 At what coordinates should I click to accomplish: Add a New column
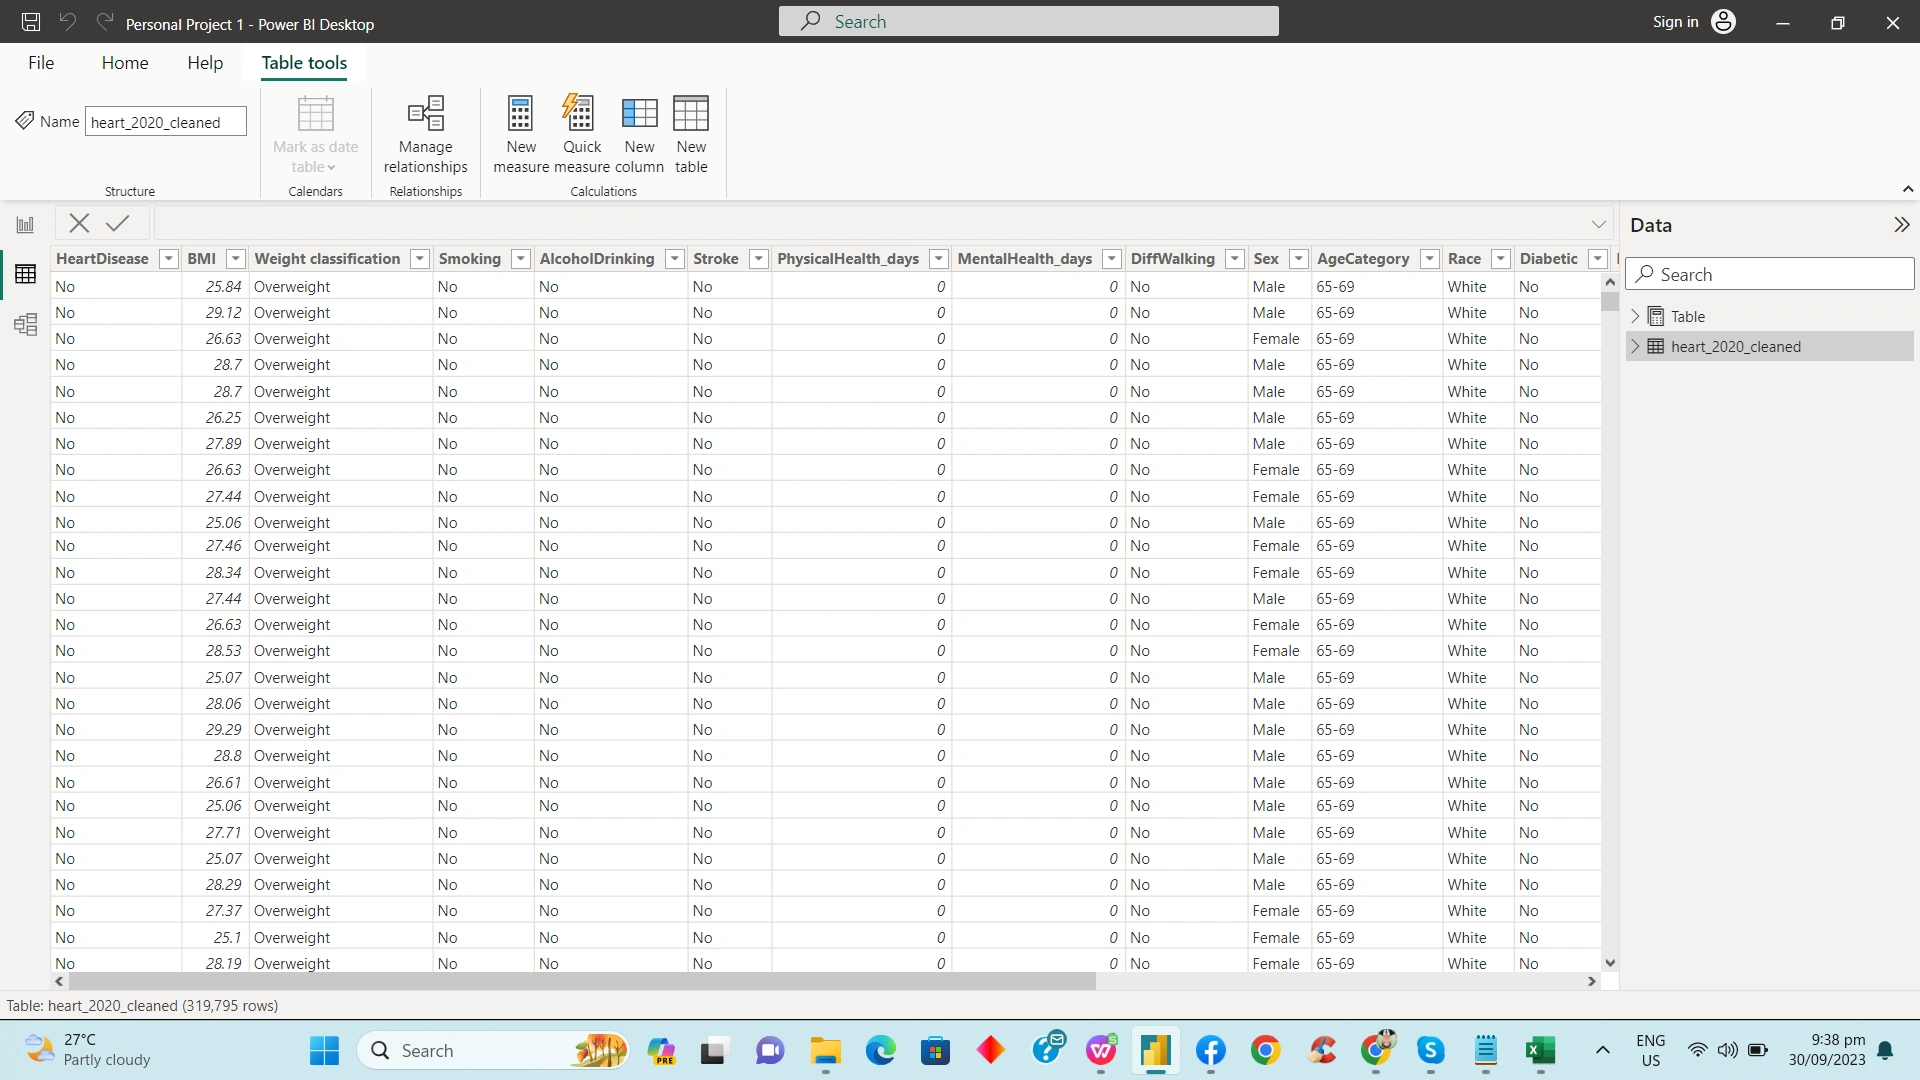640,133
